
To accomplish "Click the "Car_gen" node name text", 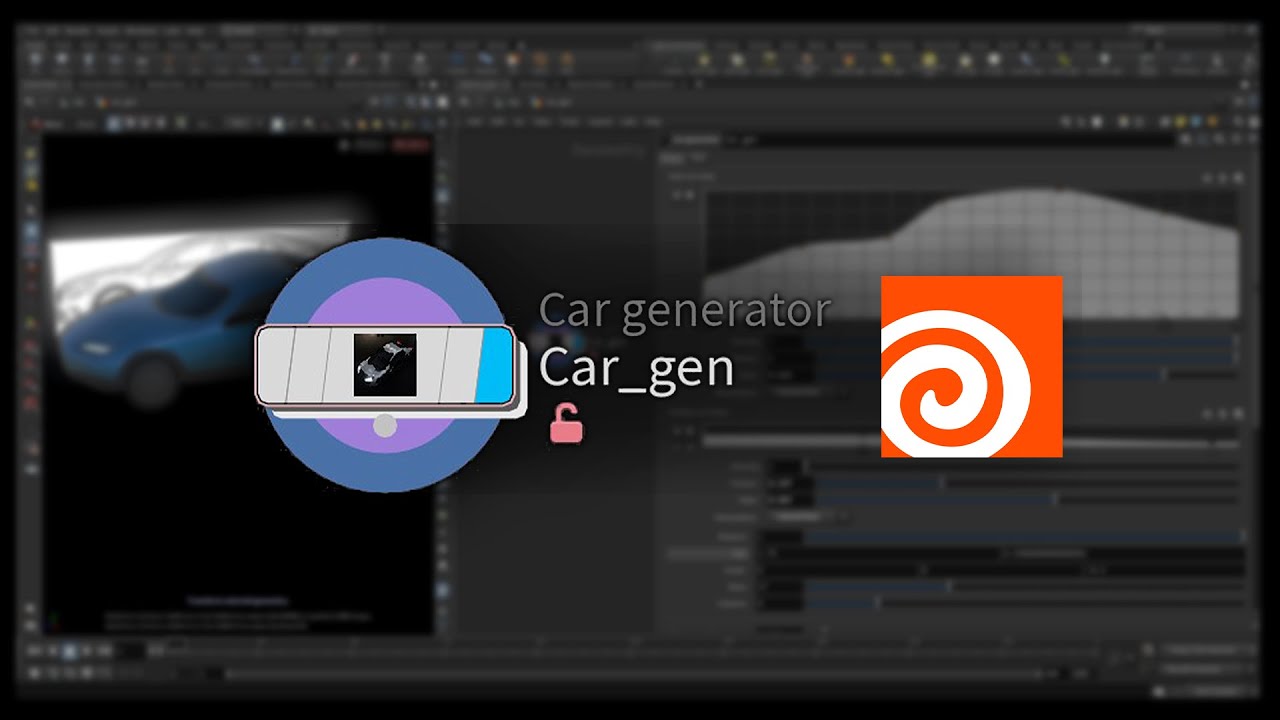I will pyautogui.click(x=637, y=368).
